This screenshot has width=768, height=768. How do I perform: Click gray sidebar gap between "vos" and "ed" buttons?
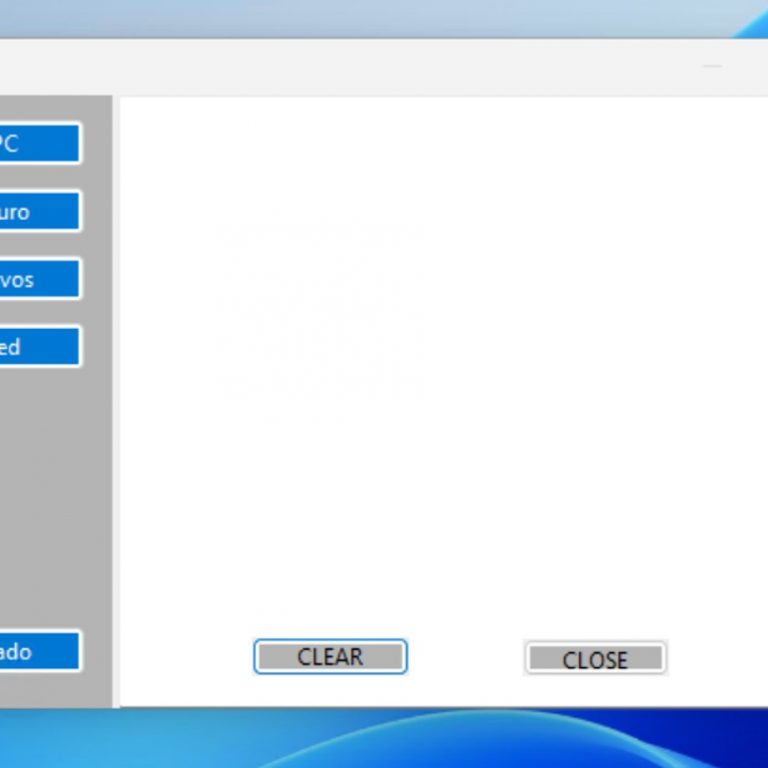tap(40, 313)
